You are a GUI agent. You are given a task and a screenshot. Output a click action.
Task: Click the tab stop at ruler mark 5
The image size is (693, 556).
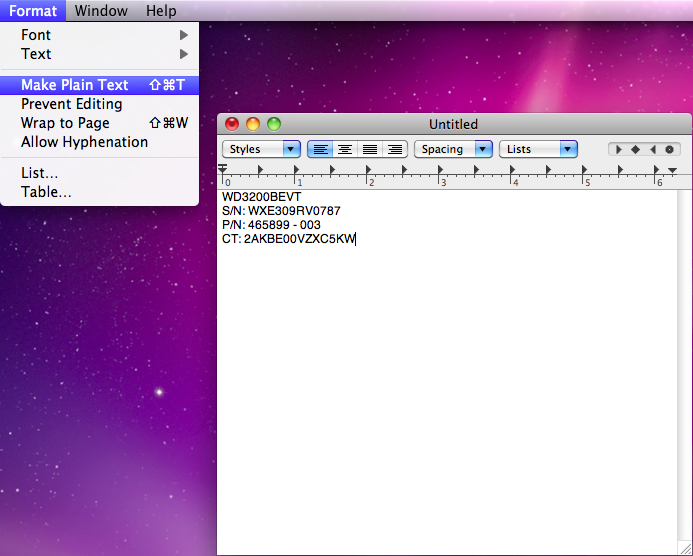tap(584, 169)
